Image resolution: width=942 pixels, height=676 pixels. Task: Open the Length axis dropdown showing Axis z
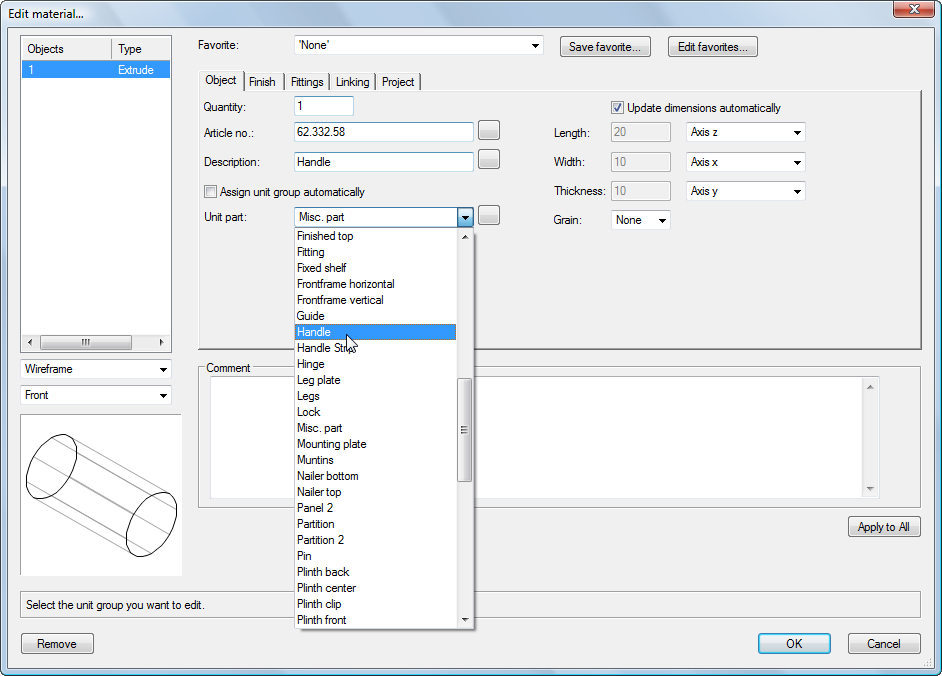coord(746,132)
